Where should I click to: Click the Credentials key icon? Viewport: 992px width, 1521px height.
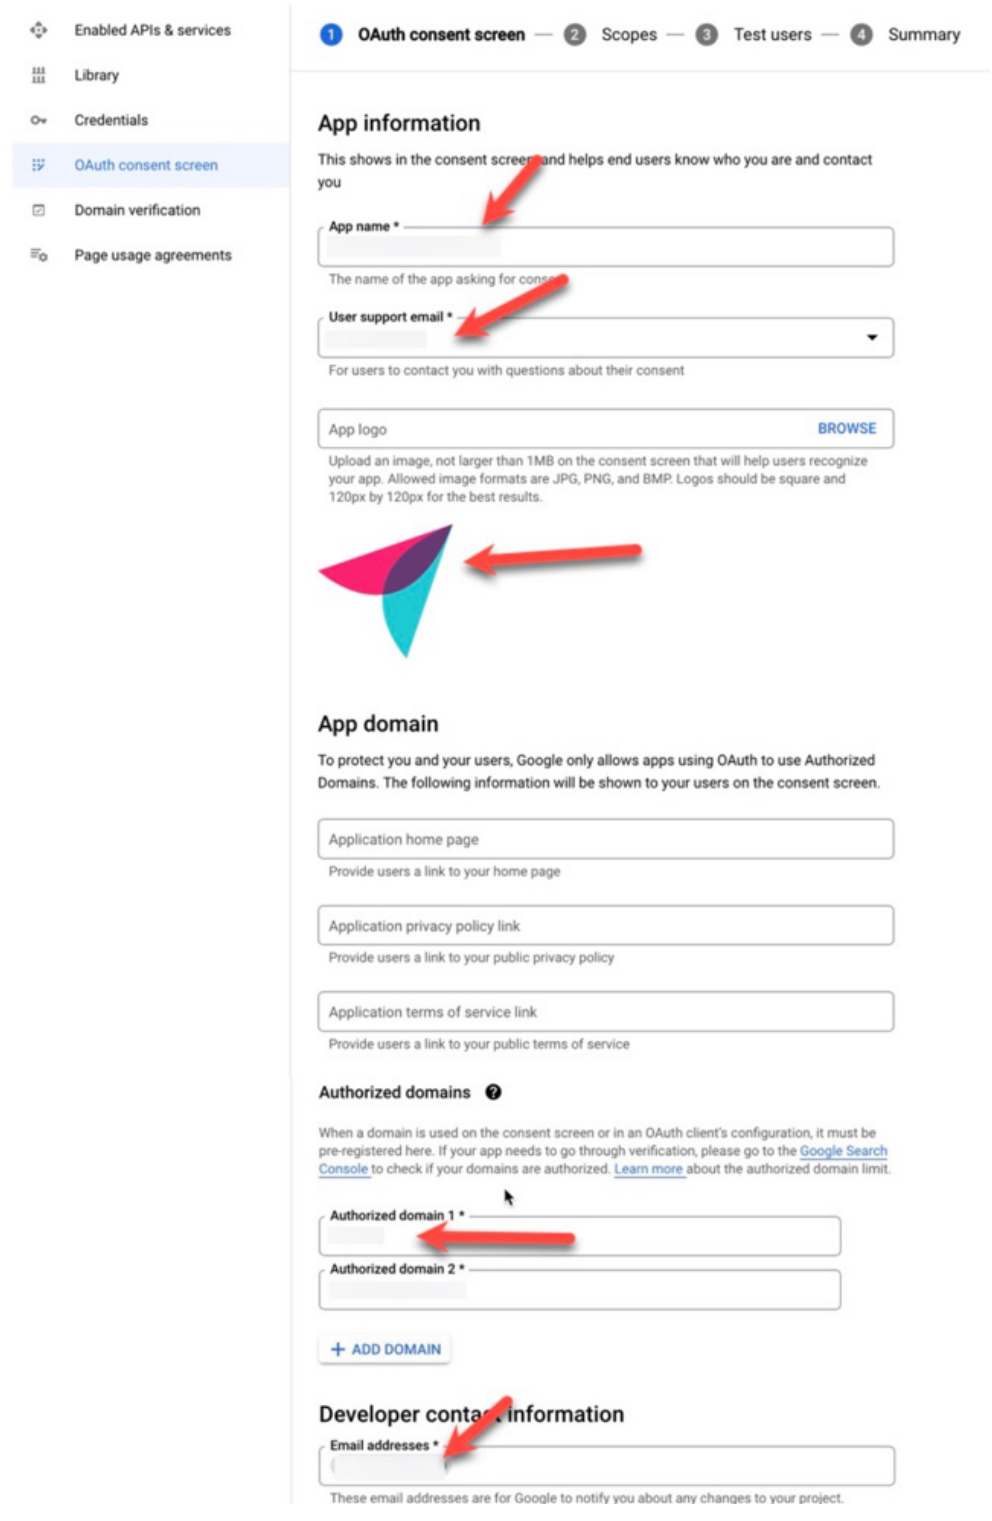coord(38,120)
